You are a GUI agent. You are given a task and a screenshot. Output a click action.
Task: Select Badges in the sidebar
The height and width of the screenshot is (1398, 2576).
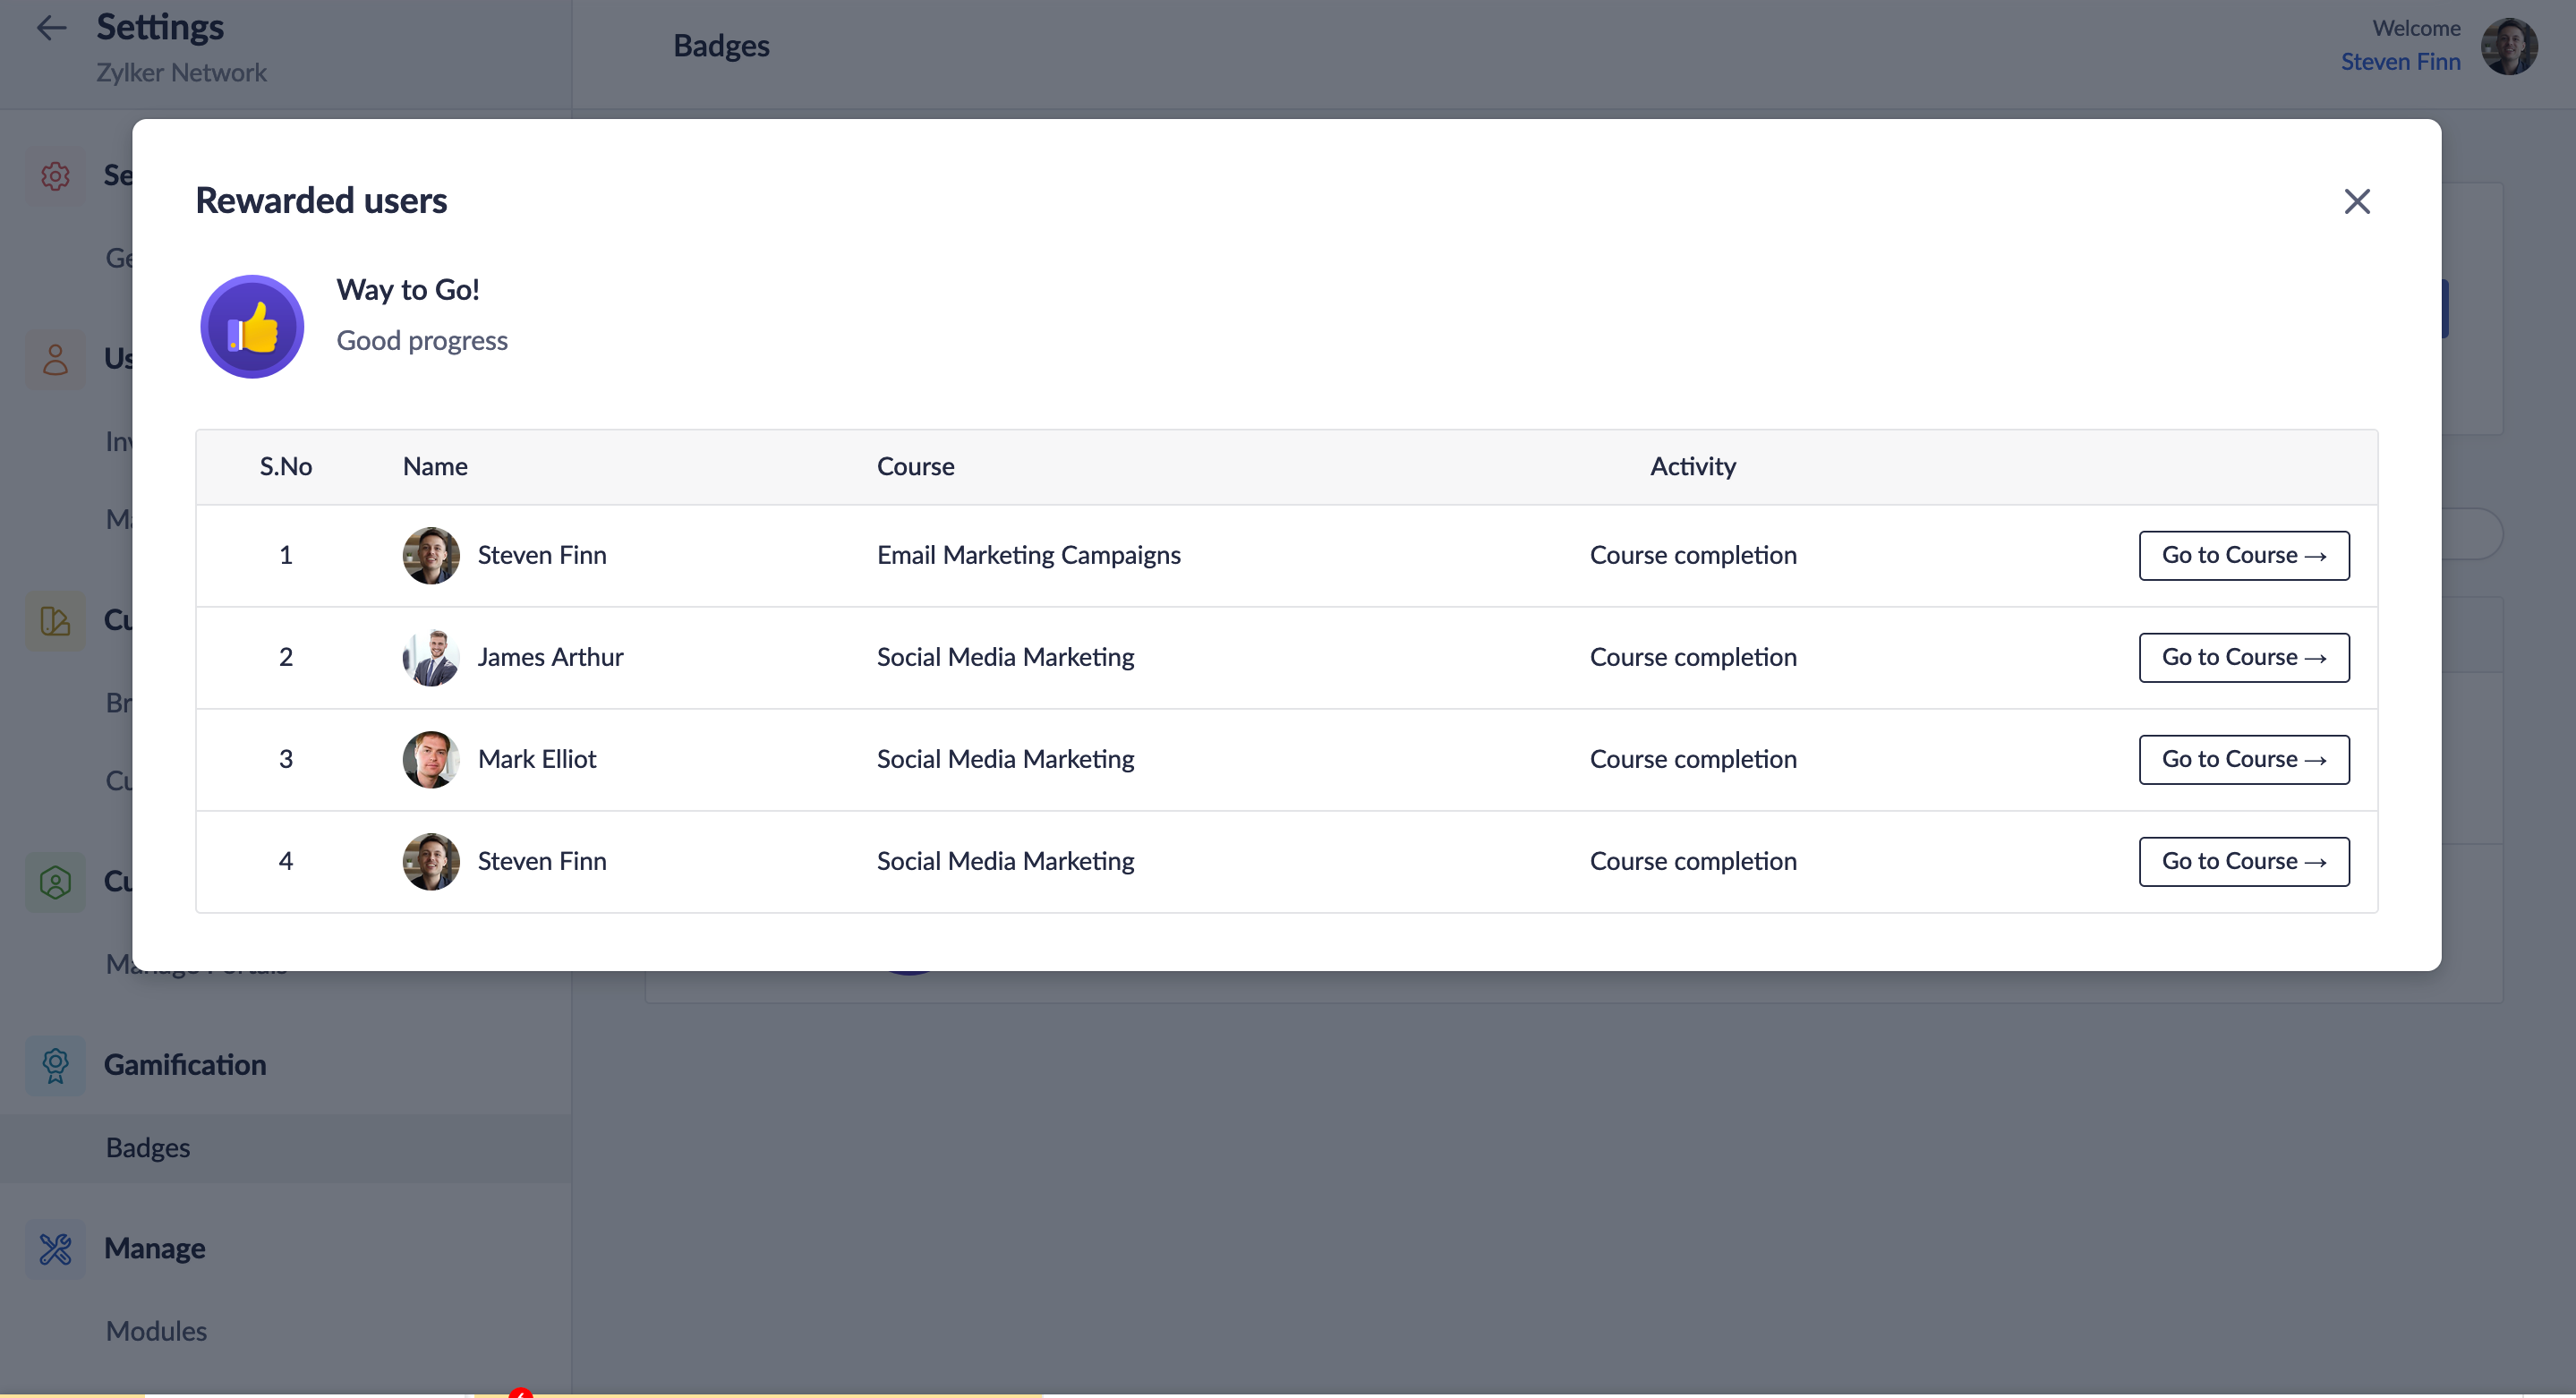(x=148, y=1147)
